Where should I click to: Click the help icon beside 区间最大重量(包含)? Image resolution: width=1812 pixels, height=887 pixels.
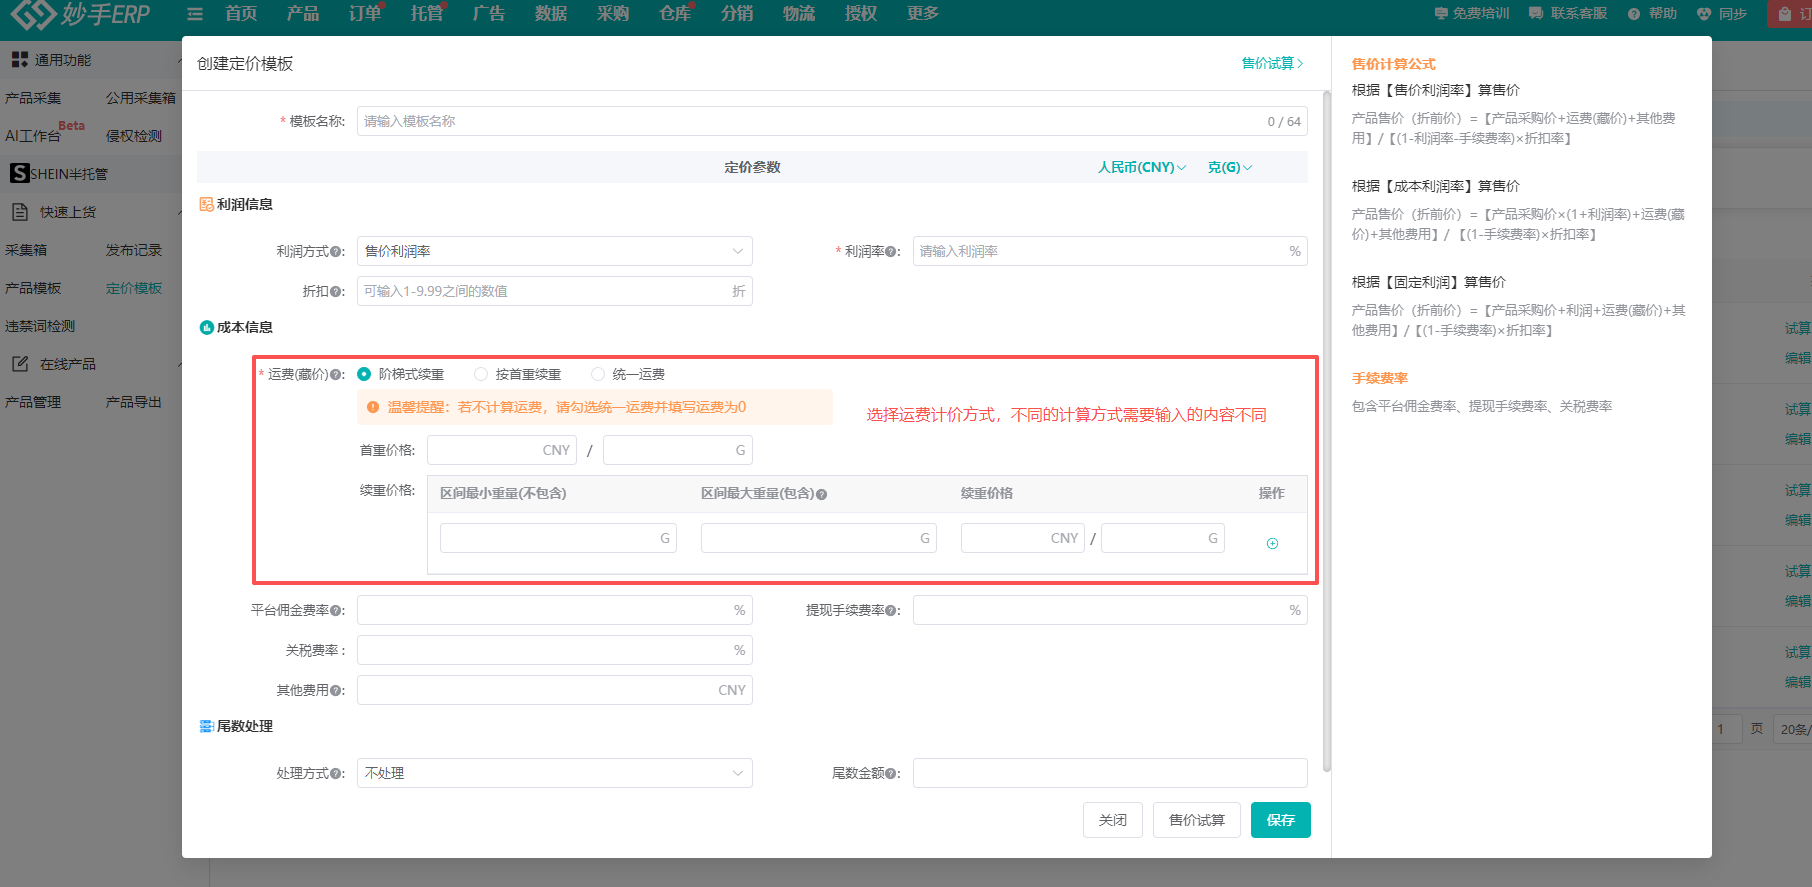[x=821, y=494]
